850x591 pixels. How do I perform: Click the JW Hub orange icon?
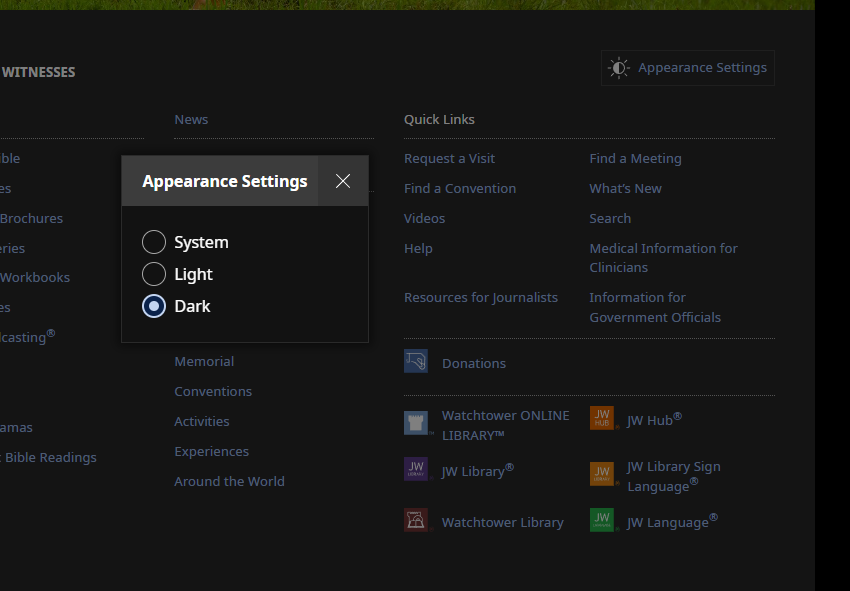tap(602, 418)
